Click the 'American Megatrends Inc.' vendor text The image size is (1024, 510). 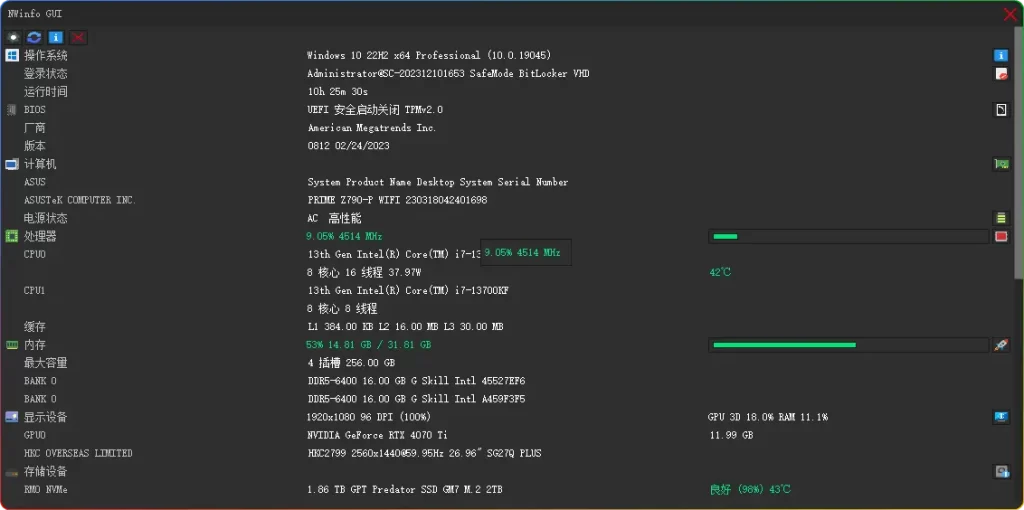pyautogui.click(x=372, y=128)
